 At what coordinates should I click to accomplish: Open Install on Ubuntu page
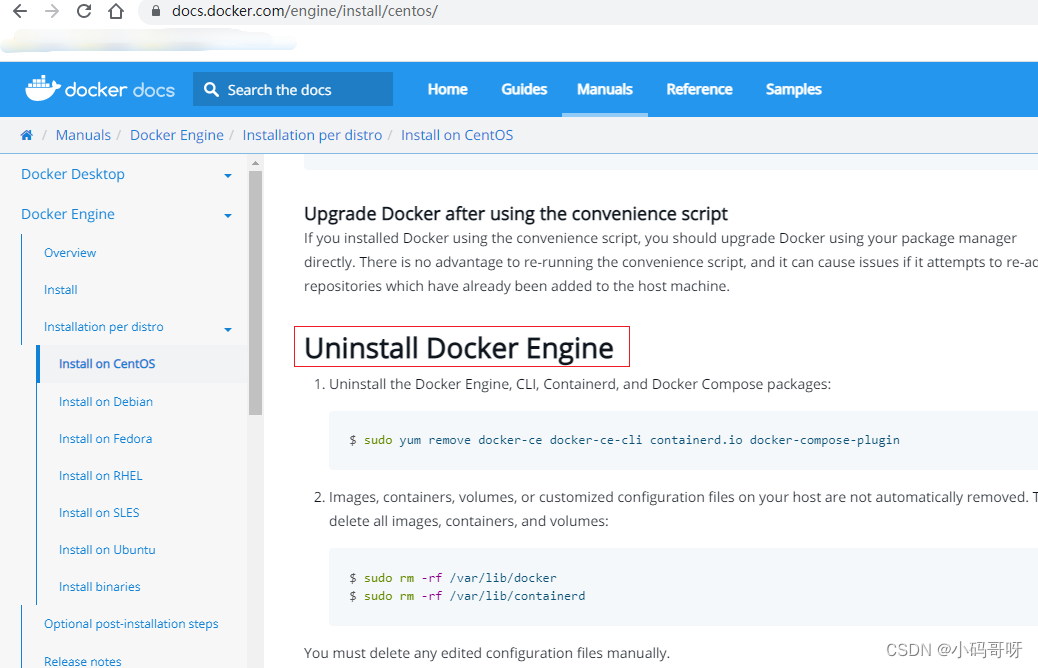(x=107, y=550)
